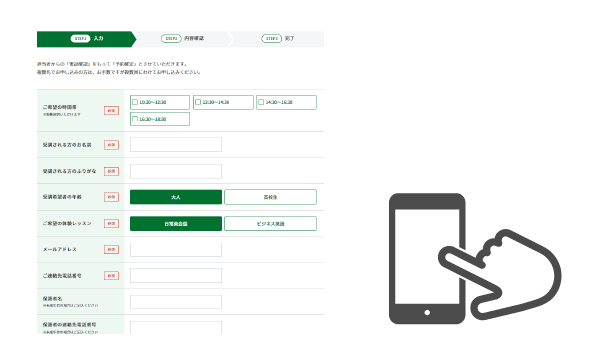Focus the 保護者名 input field
Viewport: 600px width, 364px height.
[x=176, y=302]
